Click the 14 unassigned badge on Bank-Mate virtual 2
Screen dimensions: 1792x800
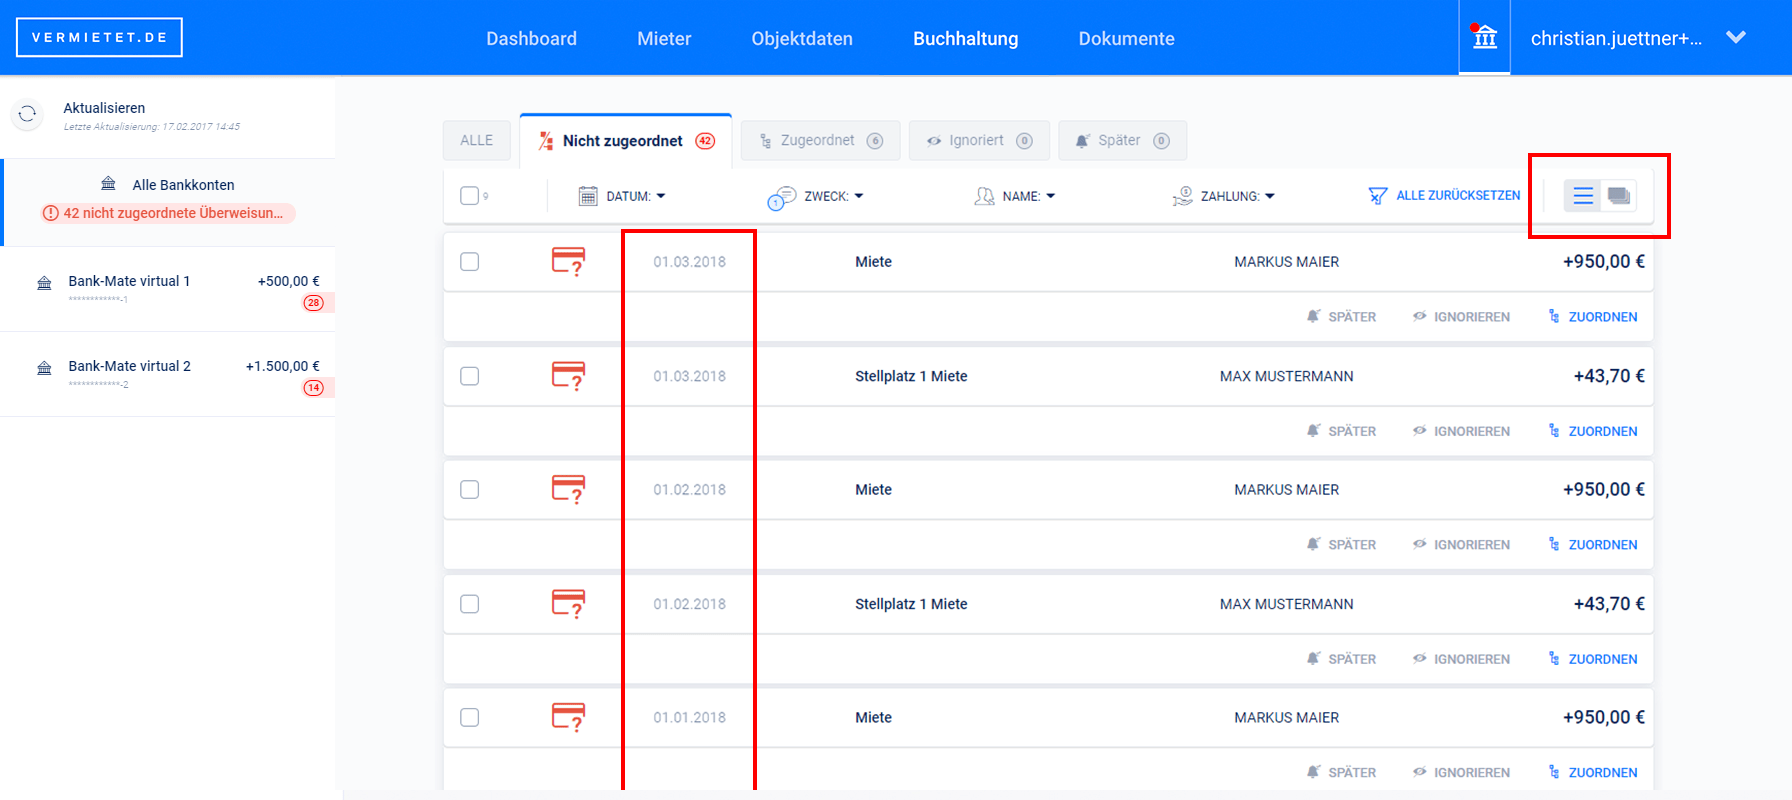pyautogui.click(x=314, y=388)
